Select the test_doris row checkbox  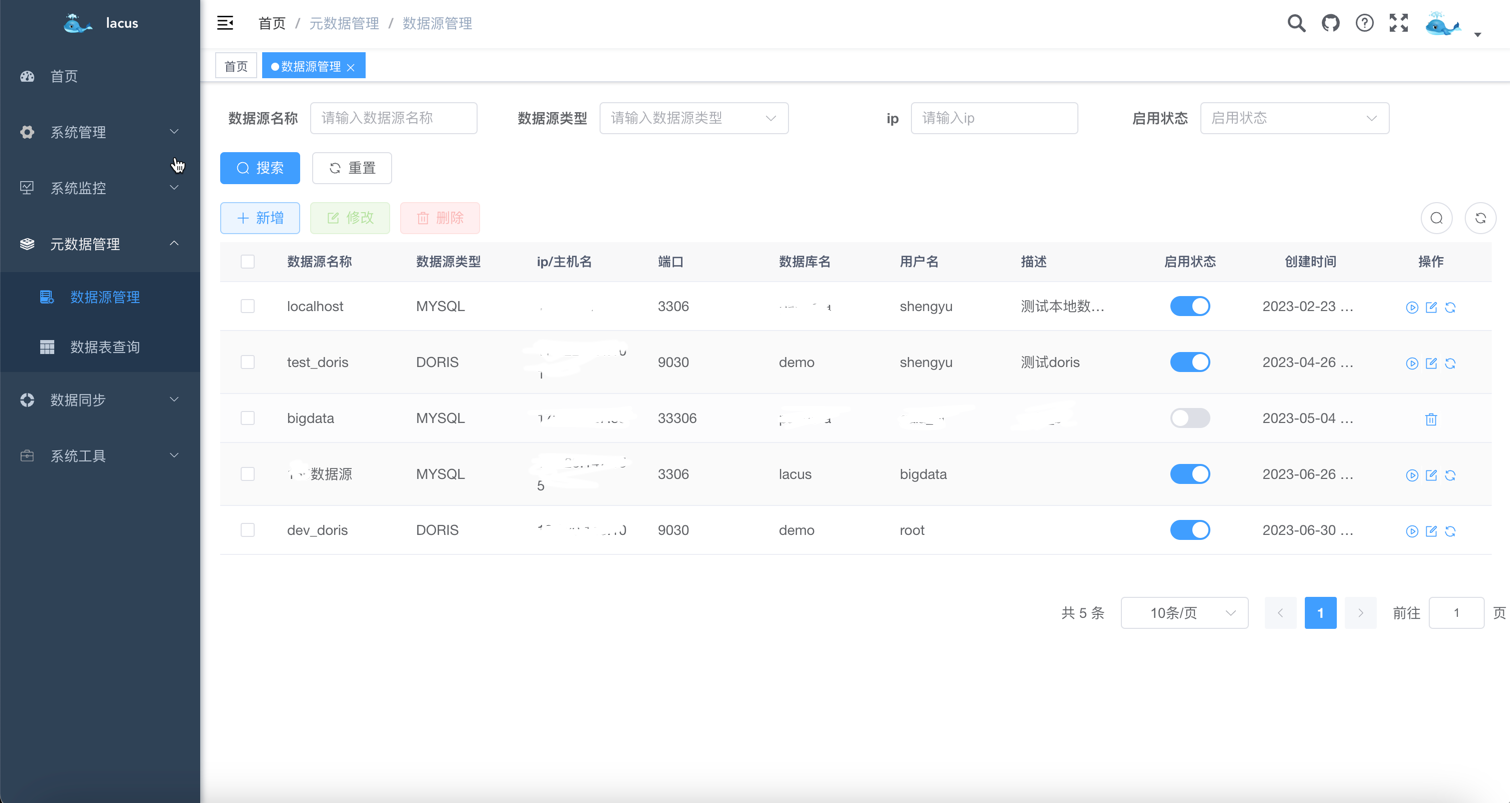247,362
